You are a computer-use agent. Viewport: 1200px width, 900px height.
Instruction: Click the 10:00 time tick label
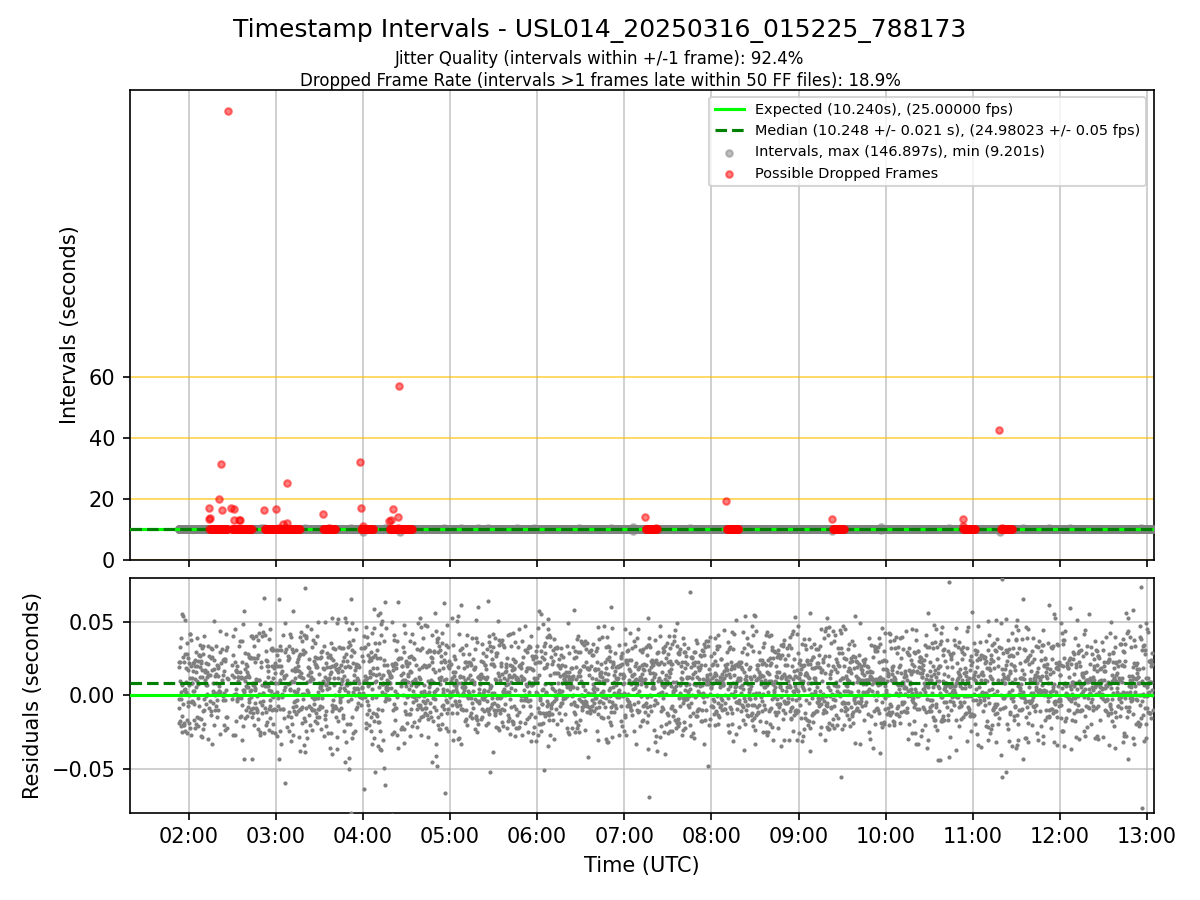pyautogui.click(x=885, y=834)
